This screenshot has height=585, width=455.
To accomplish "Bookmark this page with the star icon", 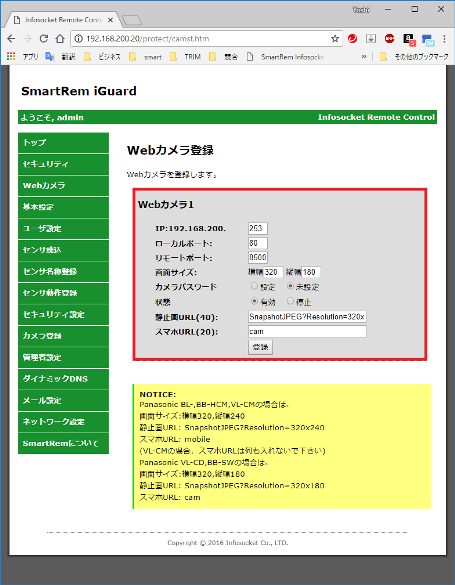I will [335, 39].
